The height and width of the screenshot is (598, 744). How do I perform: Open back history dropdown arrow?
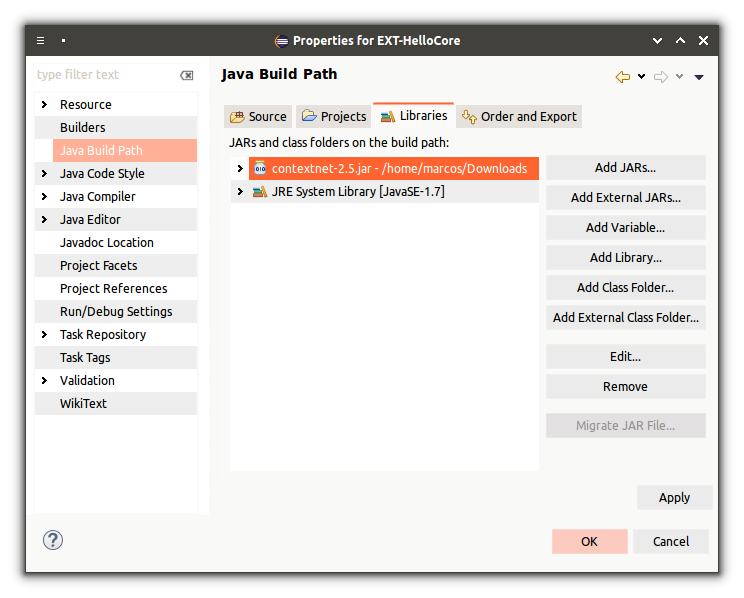(x=641, y=77)
